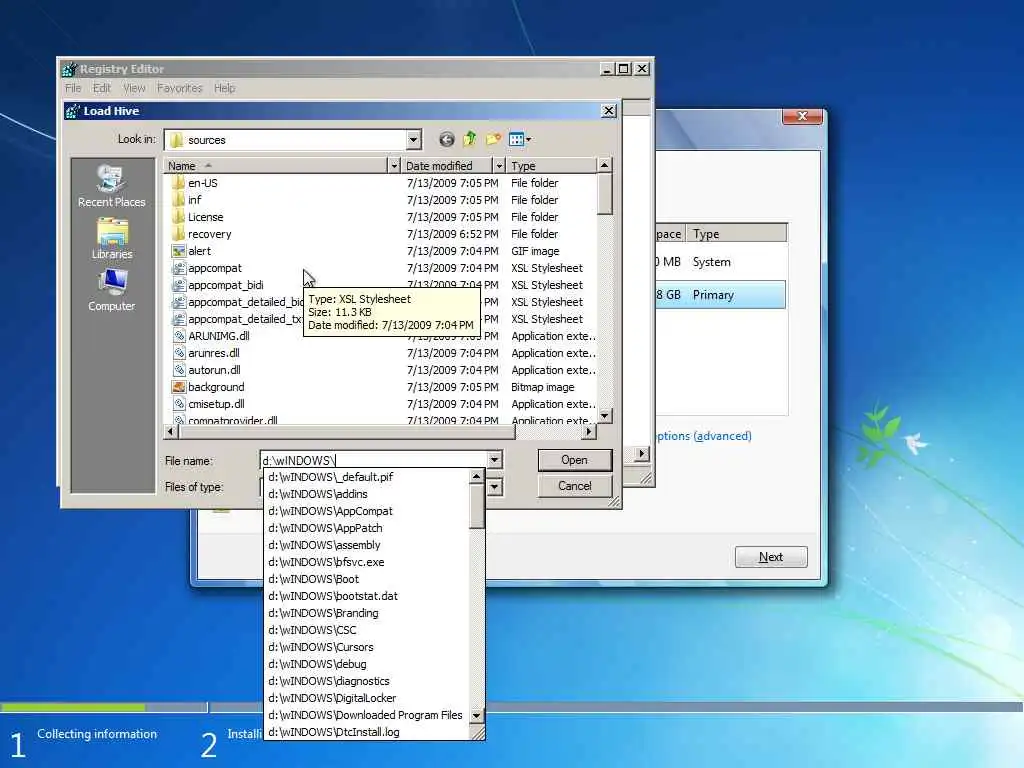Select the Primary partition row in setup
1024x768 pixels.
[720, 295]
